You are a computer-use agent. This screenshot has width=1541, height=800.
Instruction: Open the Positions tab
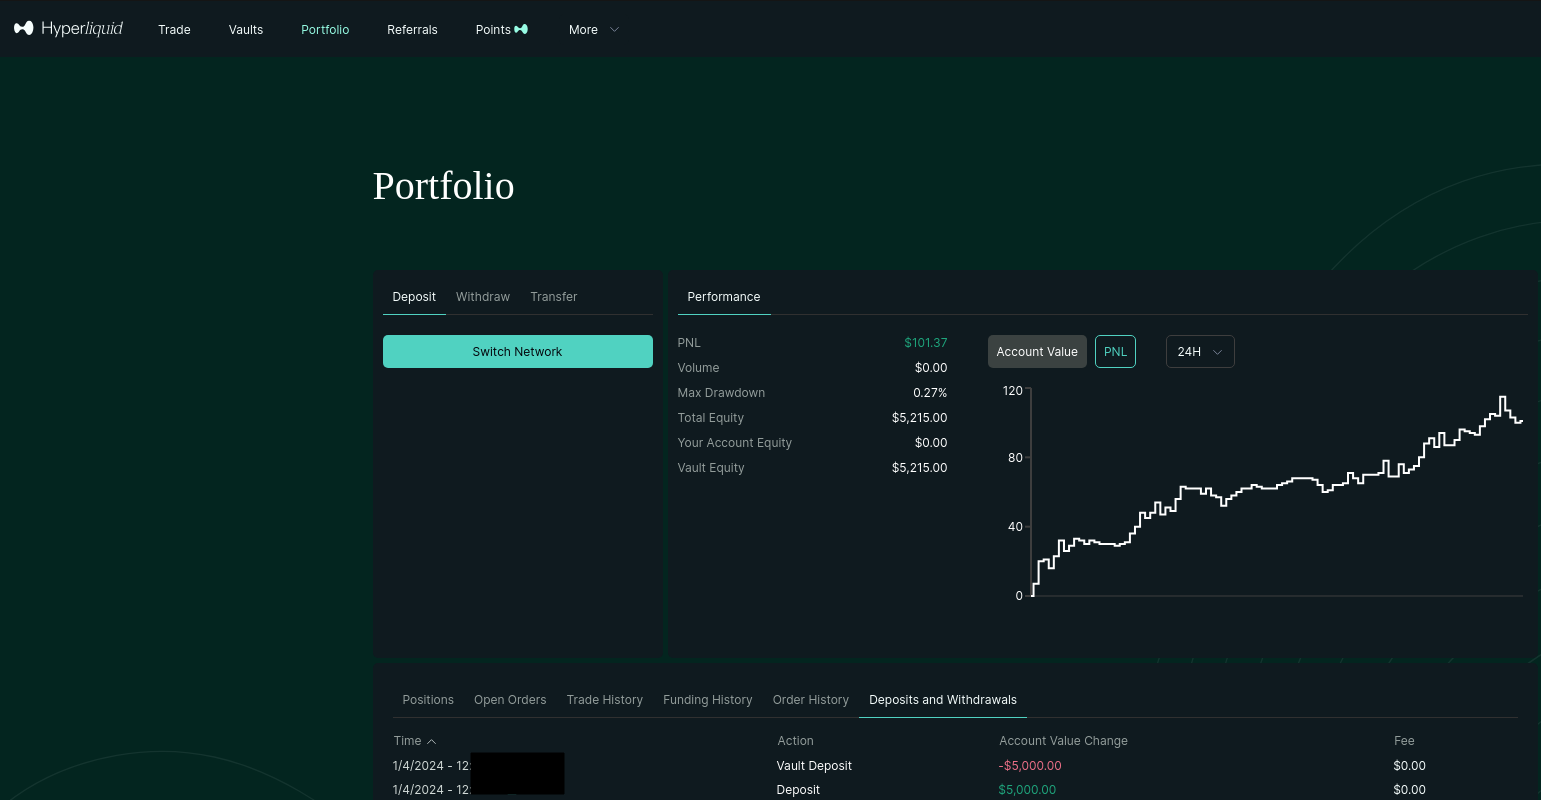coord(428,700)
